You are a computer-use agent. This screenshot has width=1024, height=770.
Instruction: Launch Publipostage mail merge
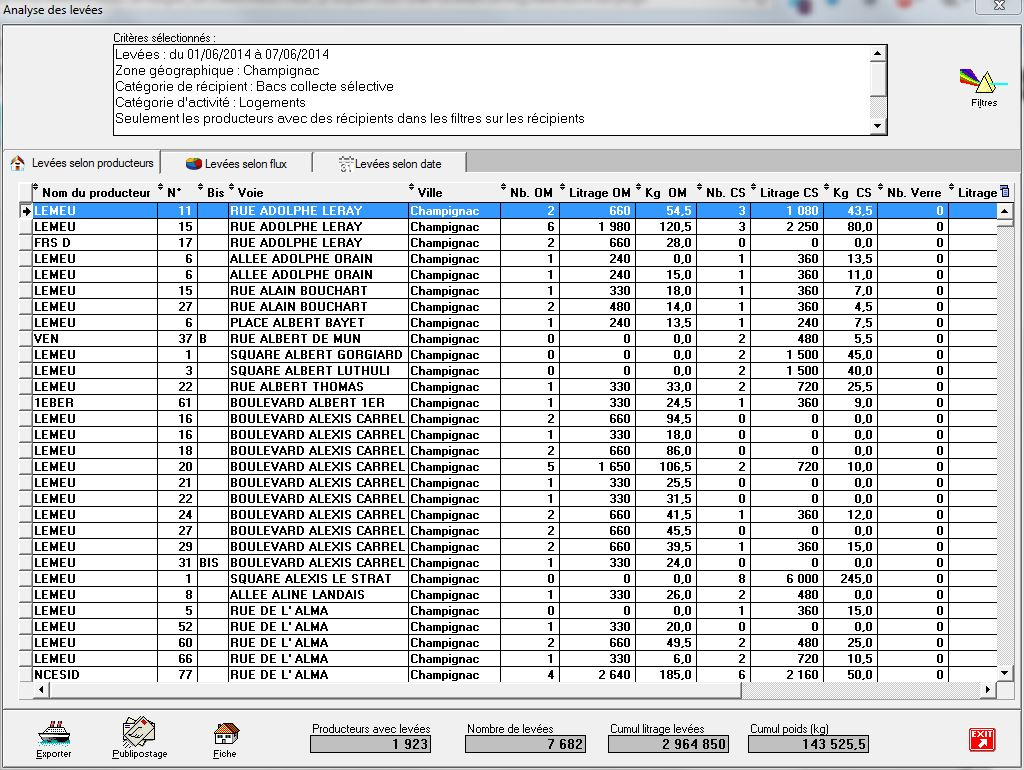[139, 737]
